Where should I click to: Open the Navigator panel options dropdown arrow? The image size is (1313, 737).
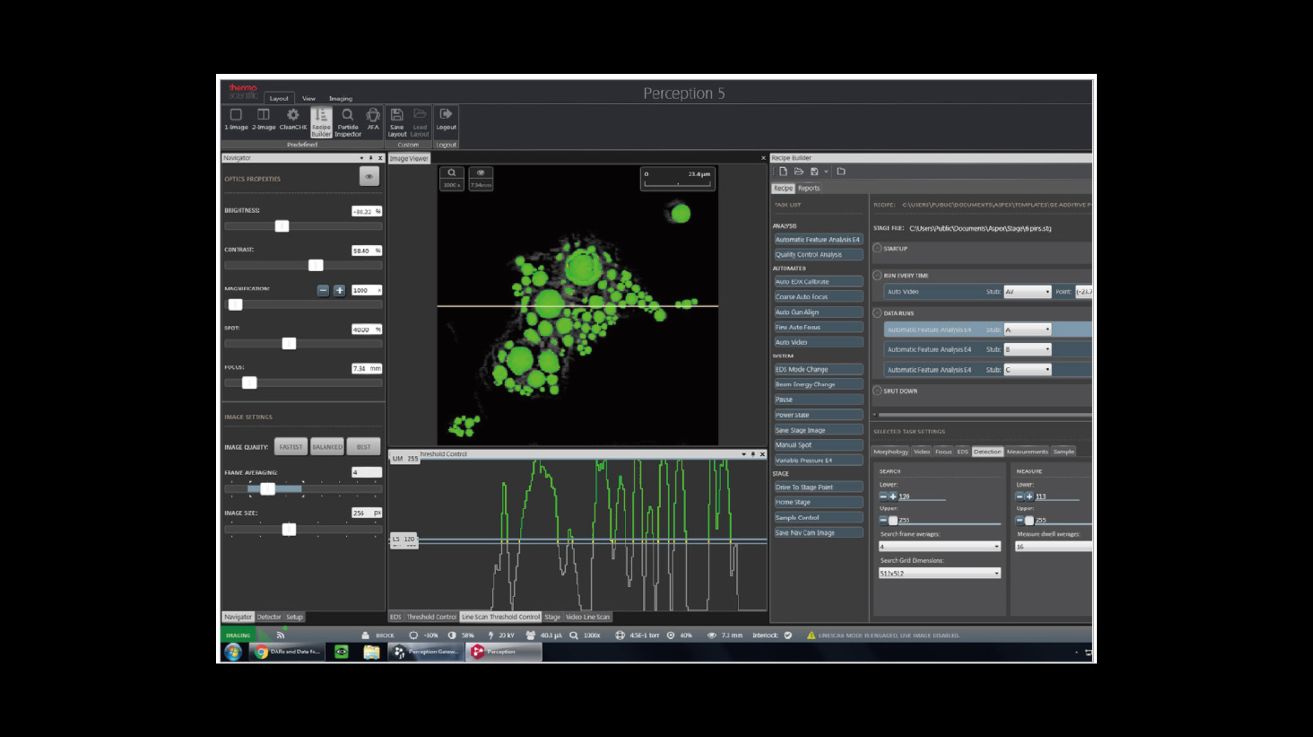(x=361, y=158)
